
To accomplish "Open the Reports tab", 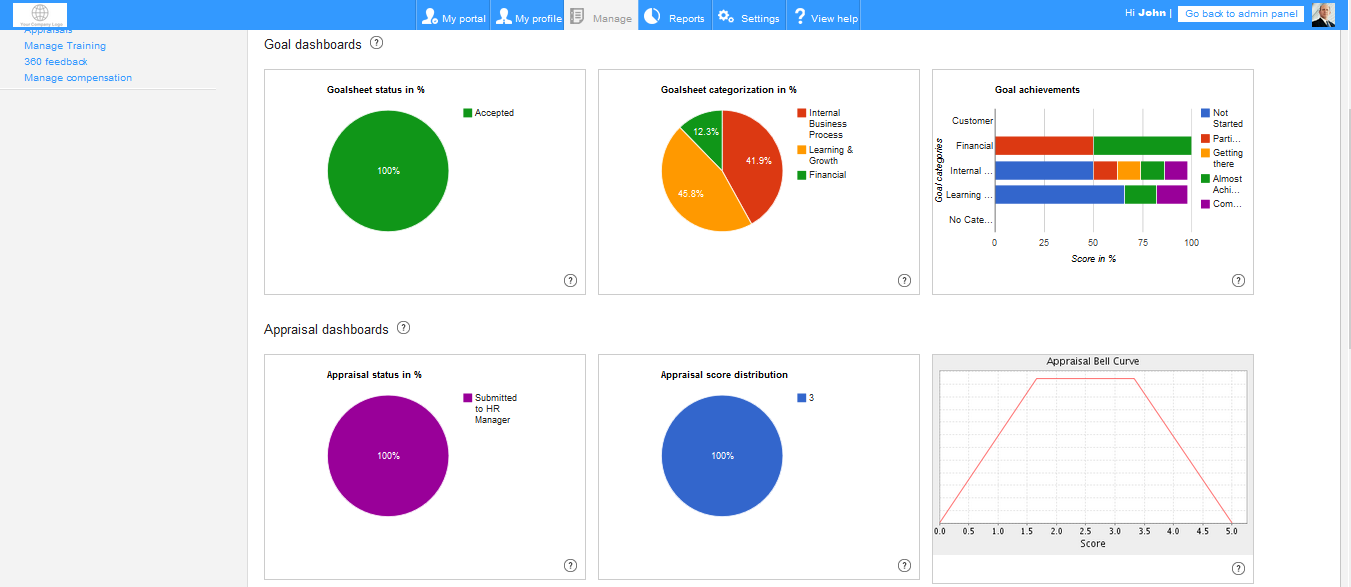I will tap(675, 16).
